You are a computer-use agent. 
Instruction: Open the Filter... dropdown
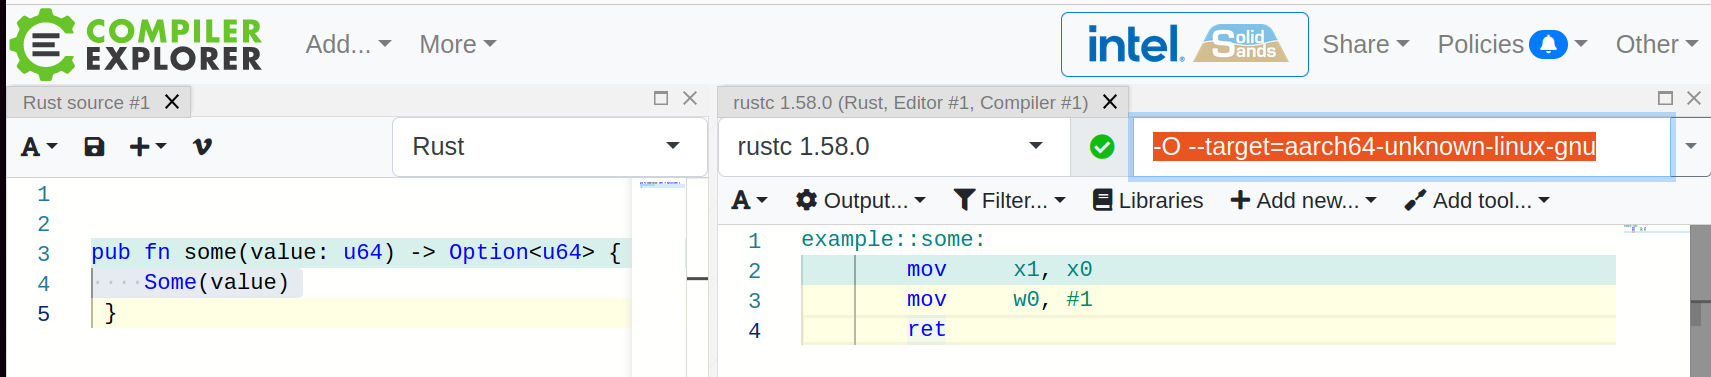click(1010, 201)
